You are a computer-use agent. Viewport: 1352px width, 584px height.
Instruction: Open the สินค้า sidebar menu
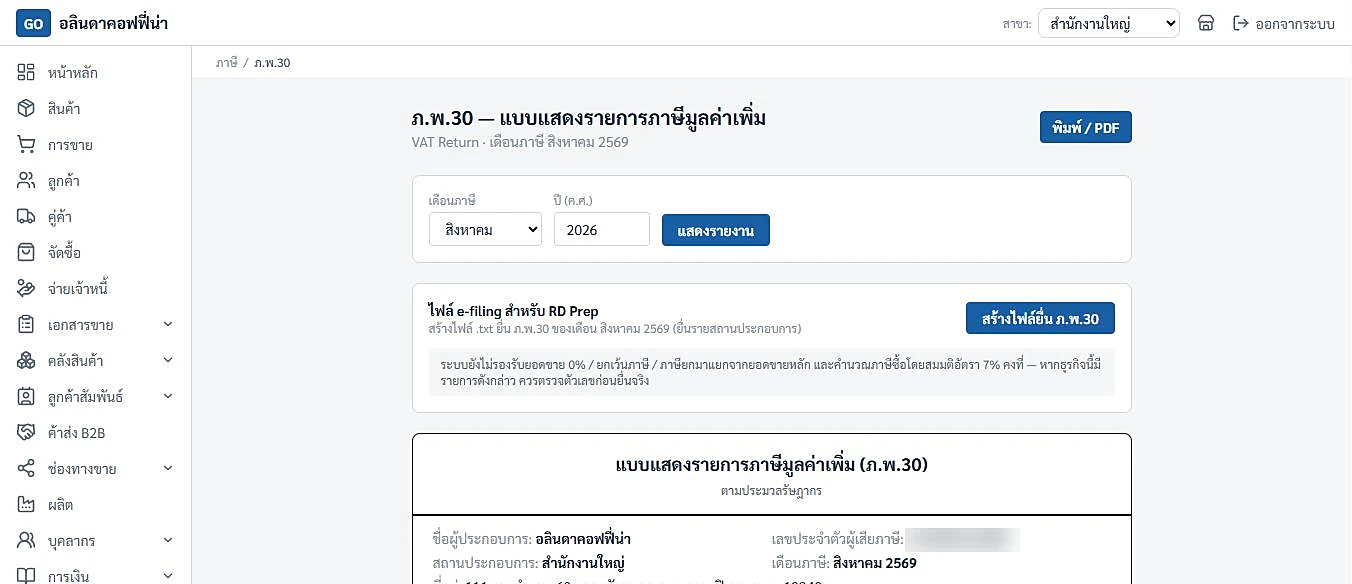(x=95, y=109)
